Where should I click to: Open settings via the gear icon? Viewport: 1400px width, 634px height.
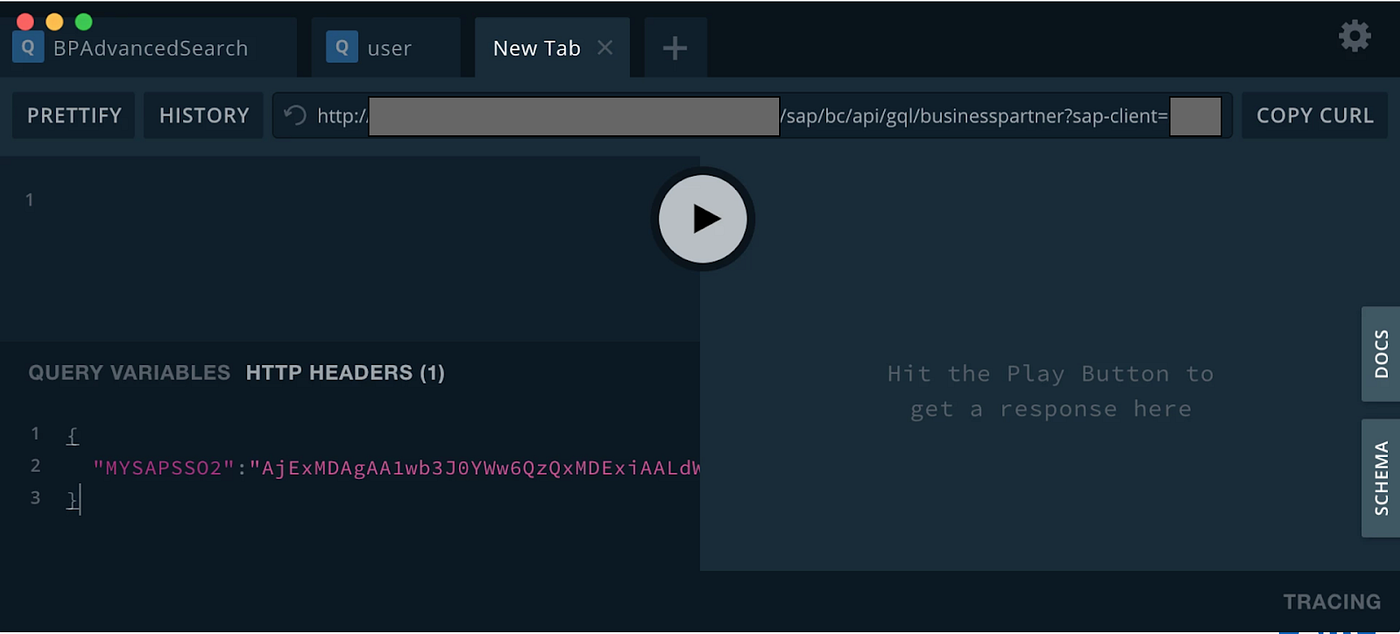tap(1355, 36)
